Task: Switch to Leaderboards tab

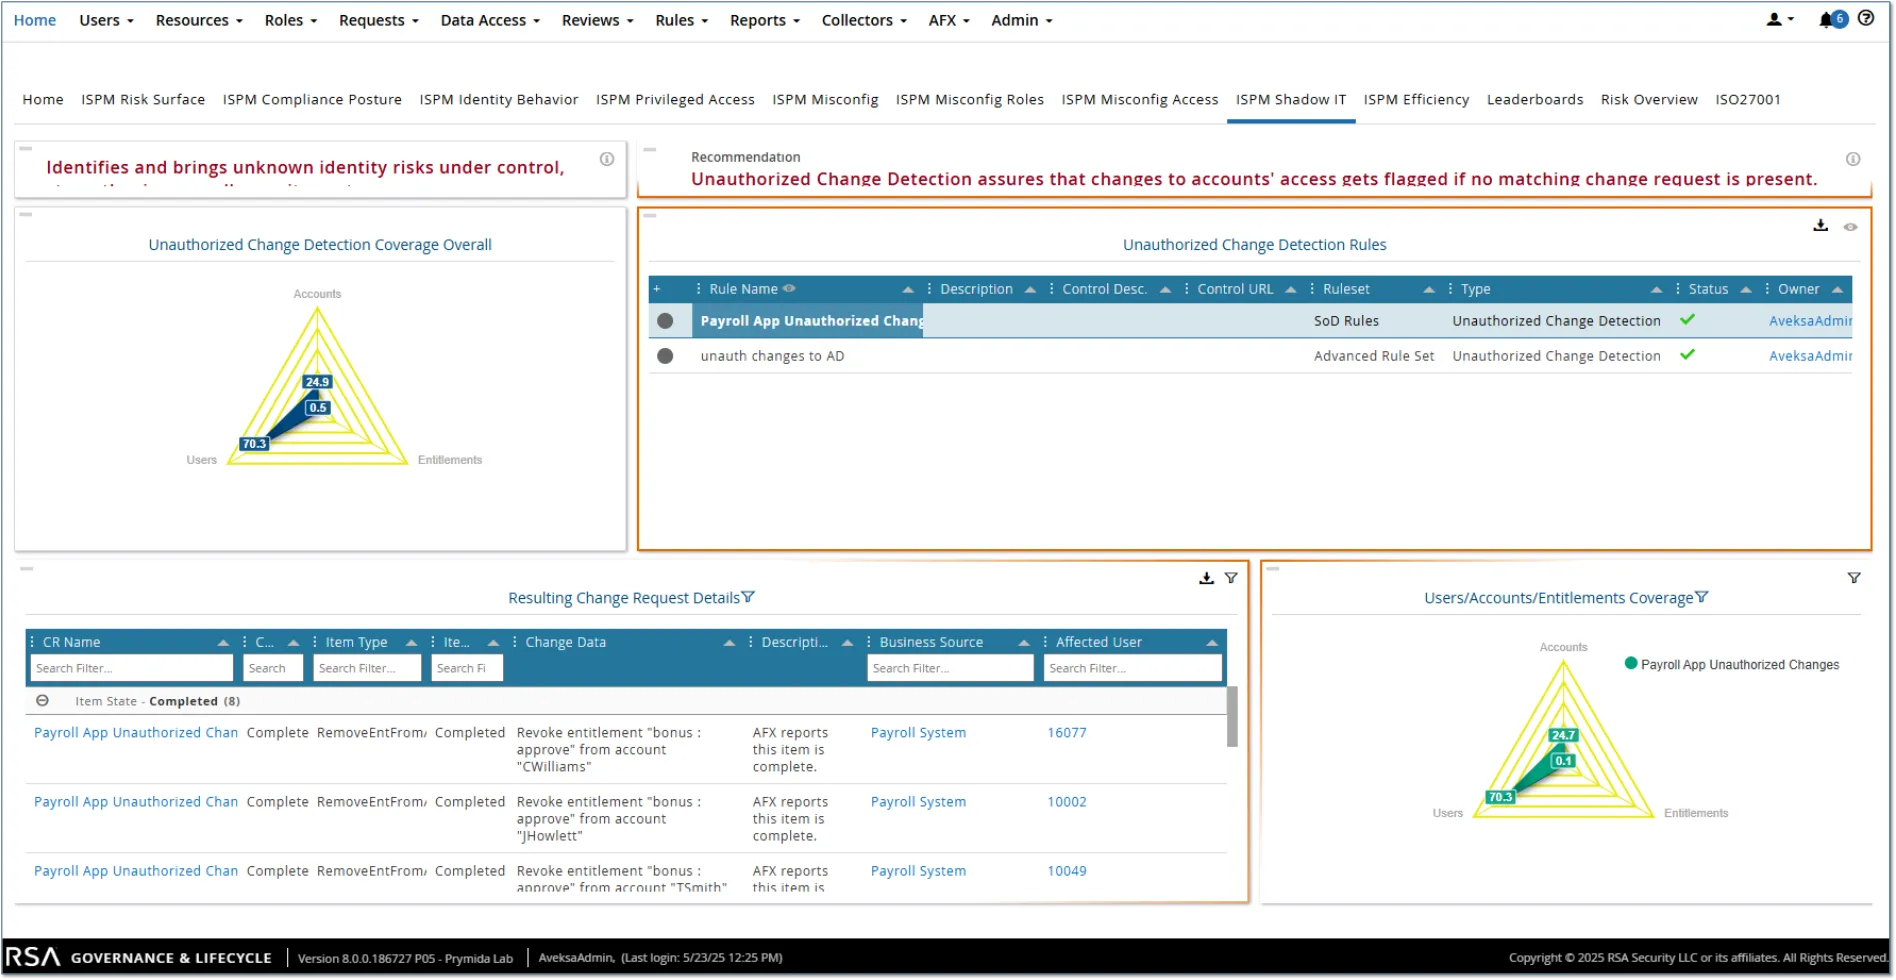Action: (x=1535, y=100)
